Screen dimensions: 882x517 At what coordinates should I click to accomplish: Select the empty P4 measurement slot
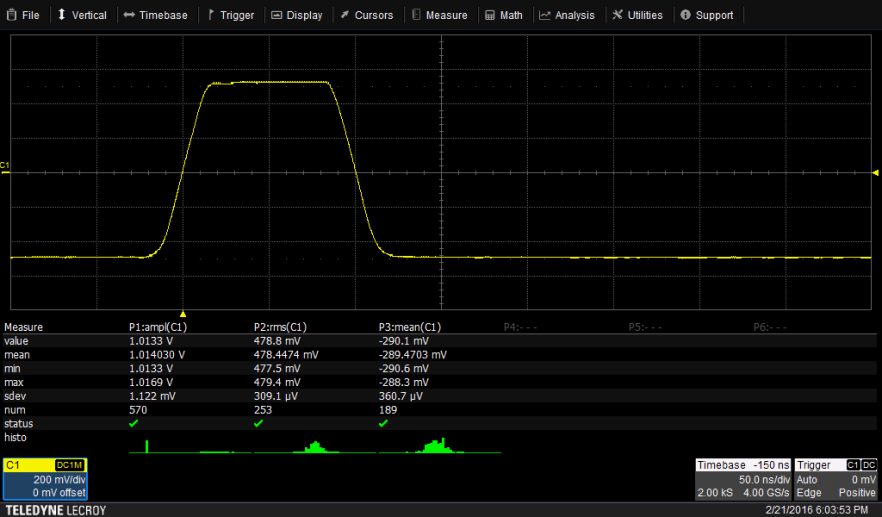[x=521, y=327]
